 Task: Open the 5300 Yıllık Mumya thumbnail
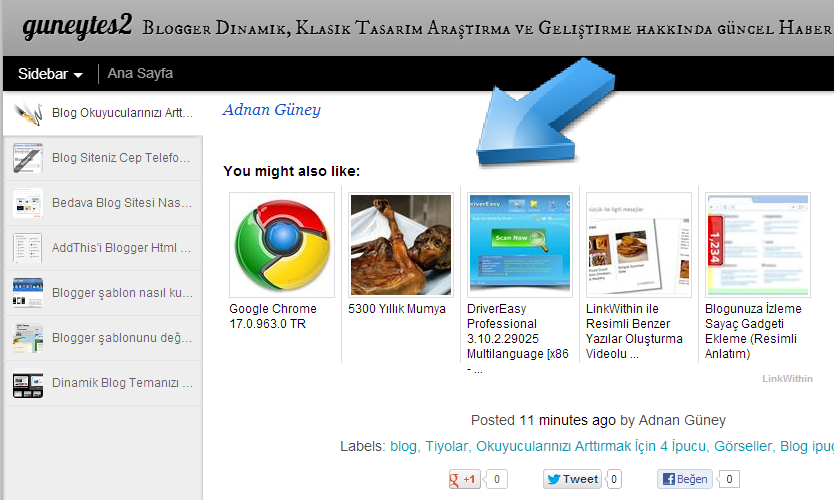coord(401,245)
